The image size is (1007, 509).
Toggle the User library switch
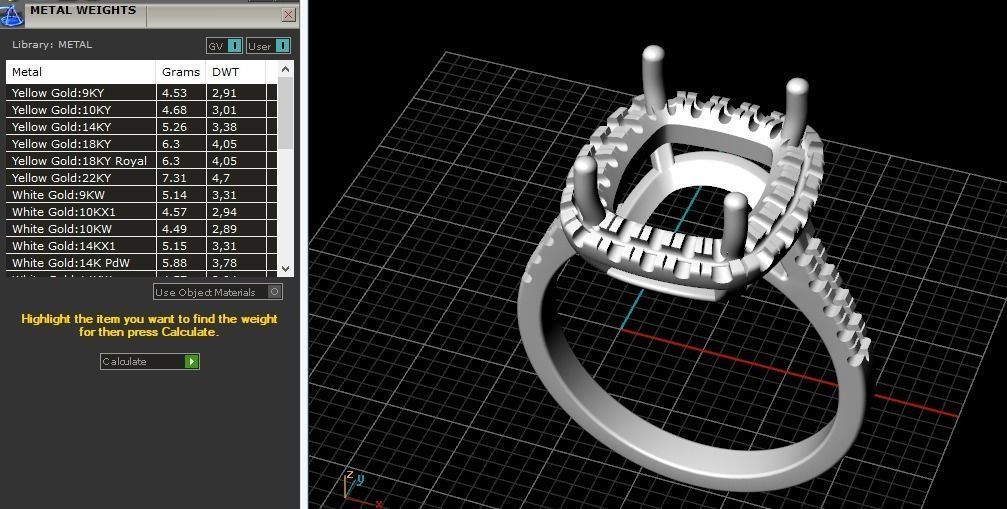[268, 46]
